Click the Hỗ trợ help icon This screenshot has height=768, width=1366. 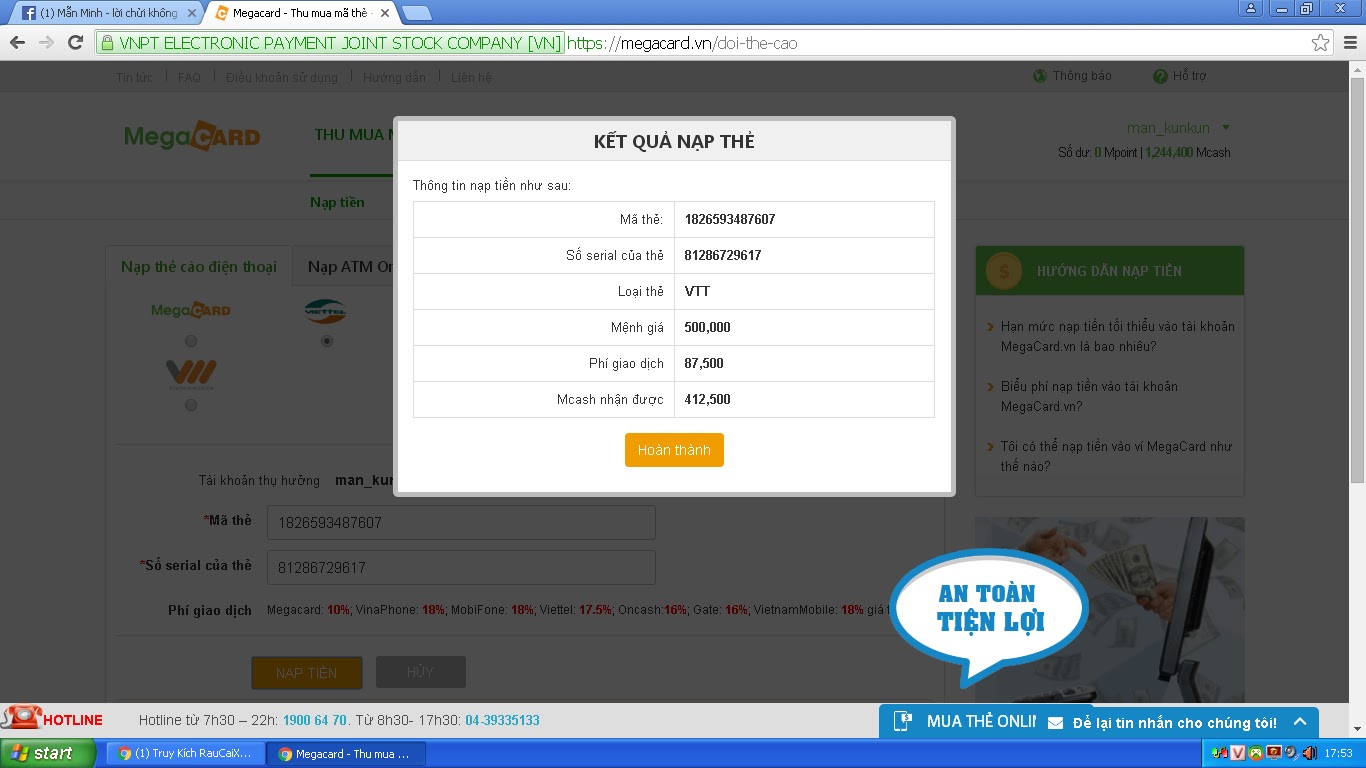tap(1160, 76)
